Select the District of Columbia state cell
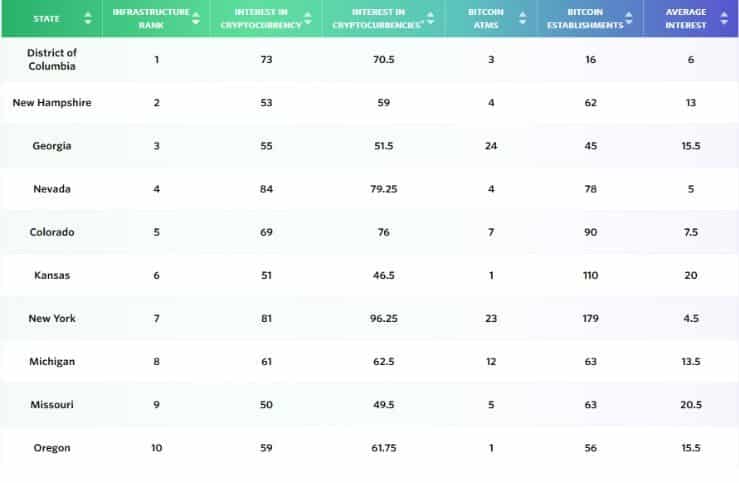Screen dimensions: 739x483 [x=52, y=59]
